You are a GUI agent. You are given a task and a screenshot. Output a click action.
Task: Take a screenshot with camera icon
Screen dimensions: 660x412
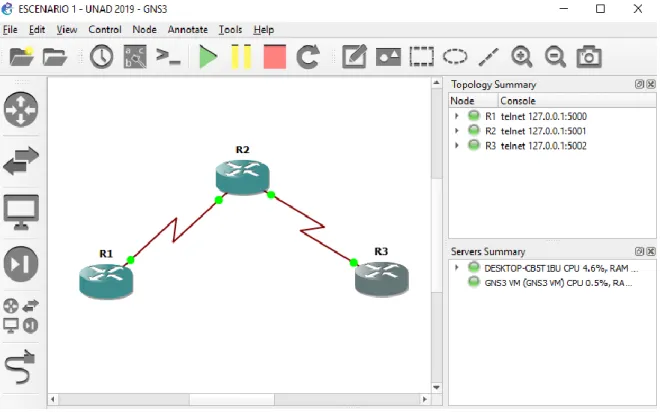tap(589, 57)
